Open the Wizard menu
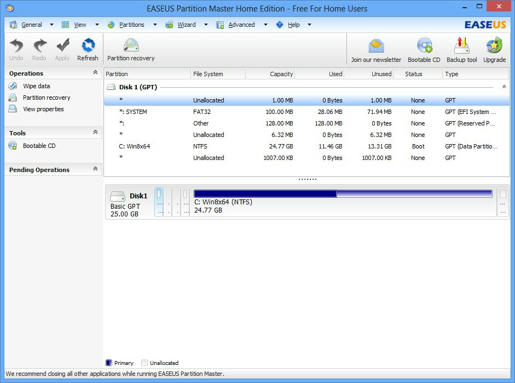The width and height of the screenshot is (515, 383). 186,25
